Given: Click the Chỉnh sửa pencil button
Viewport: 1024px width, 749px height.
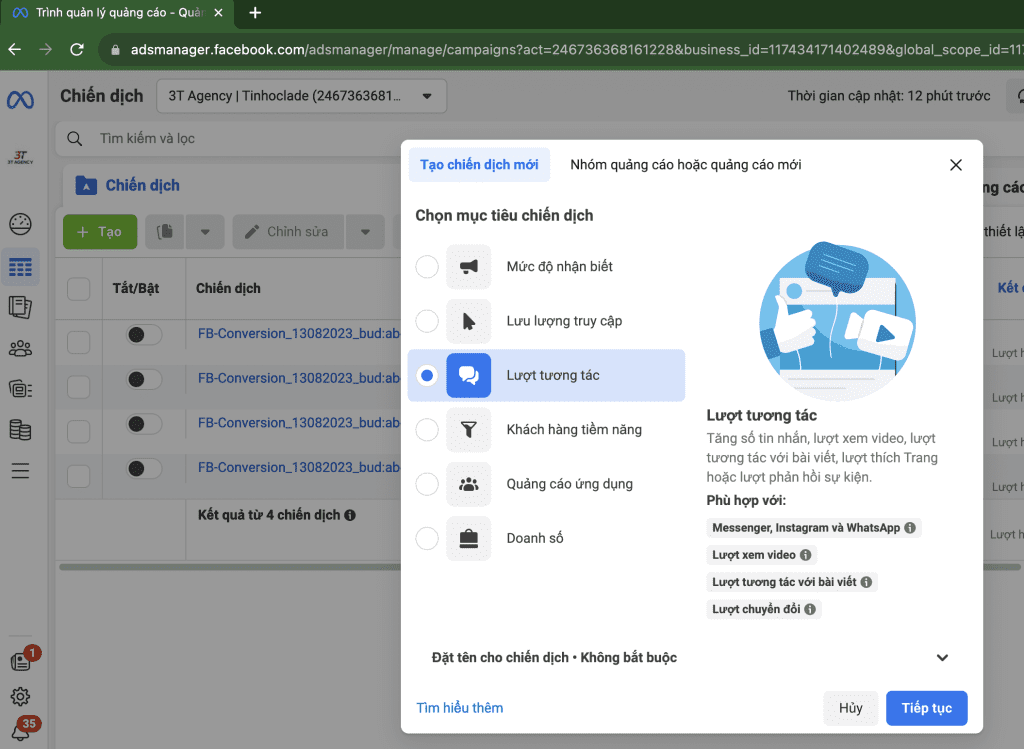Looking at the screenshot, I should click(x=288, y=232).
